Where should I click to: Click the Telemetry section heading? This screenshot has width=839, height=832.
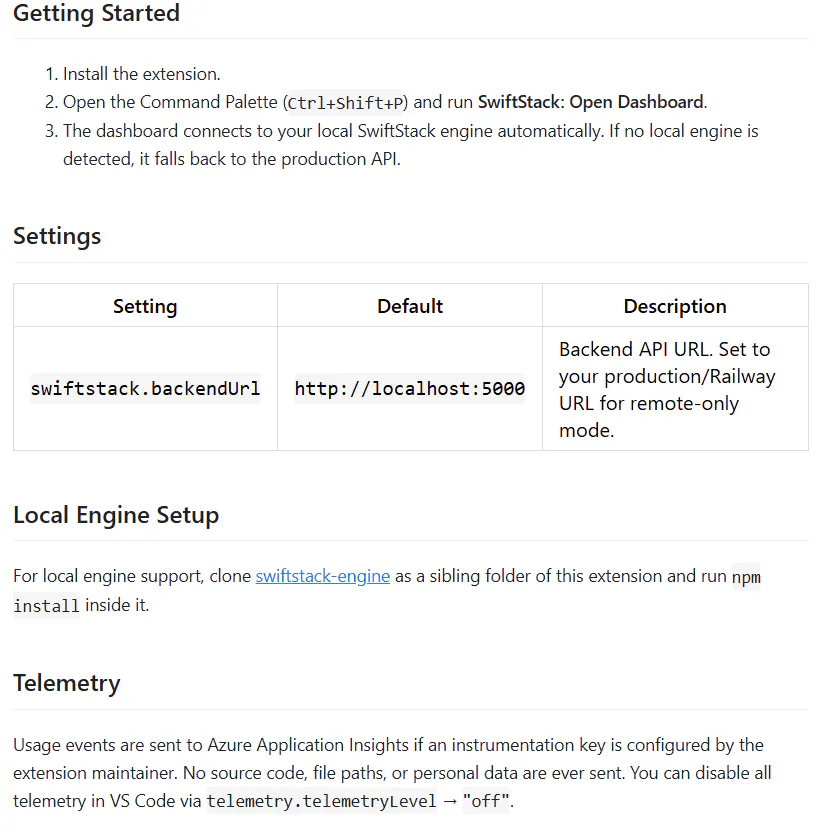67,683
